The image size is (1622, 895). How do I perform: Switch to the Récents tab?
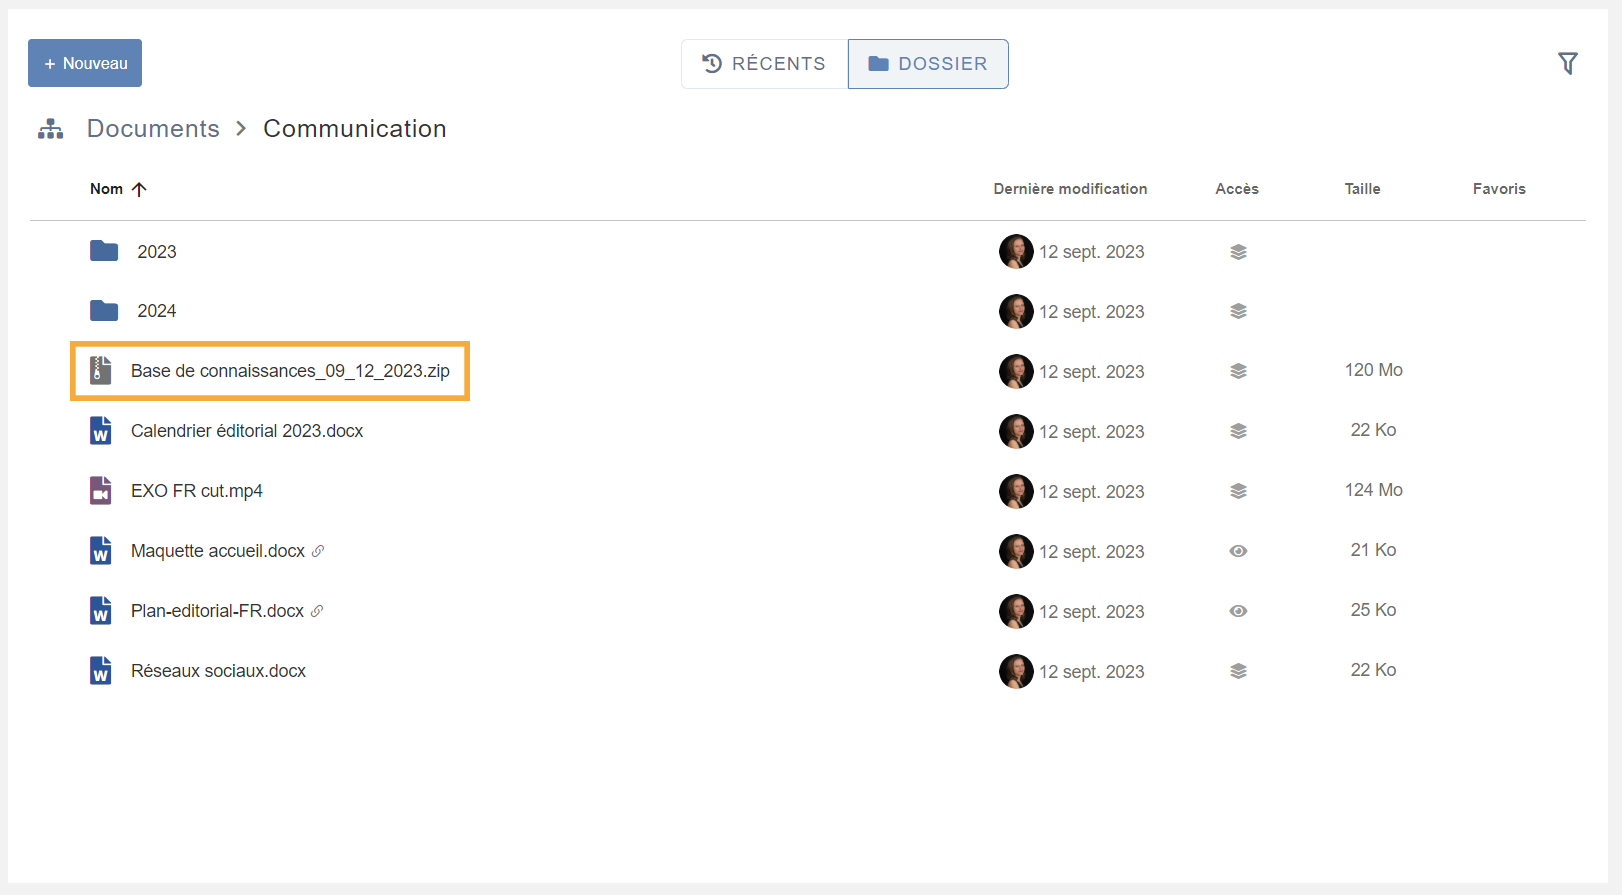coord(765,64)
